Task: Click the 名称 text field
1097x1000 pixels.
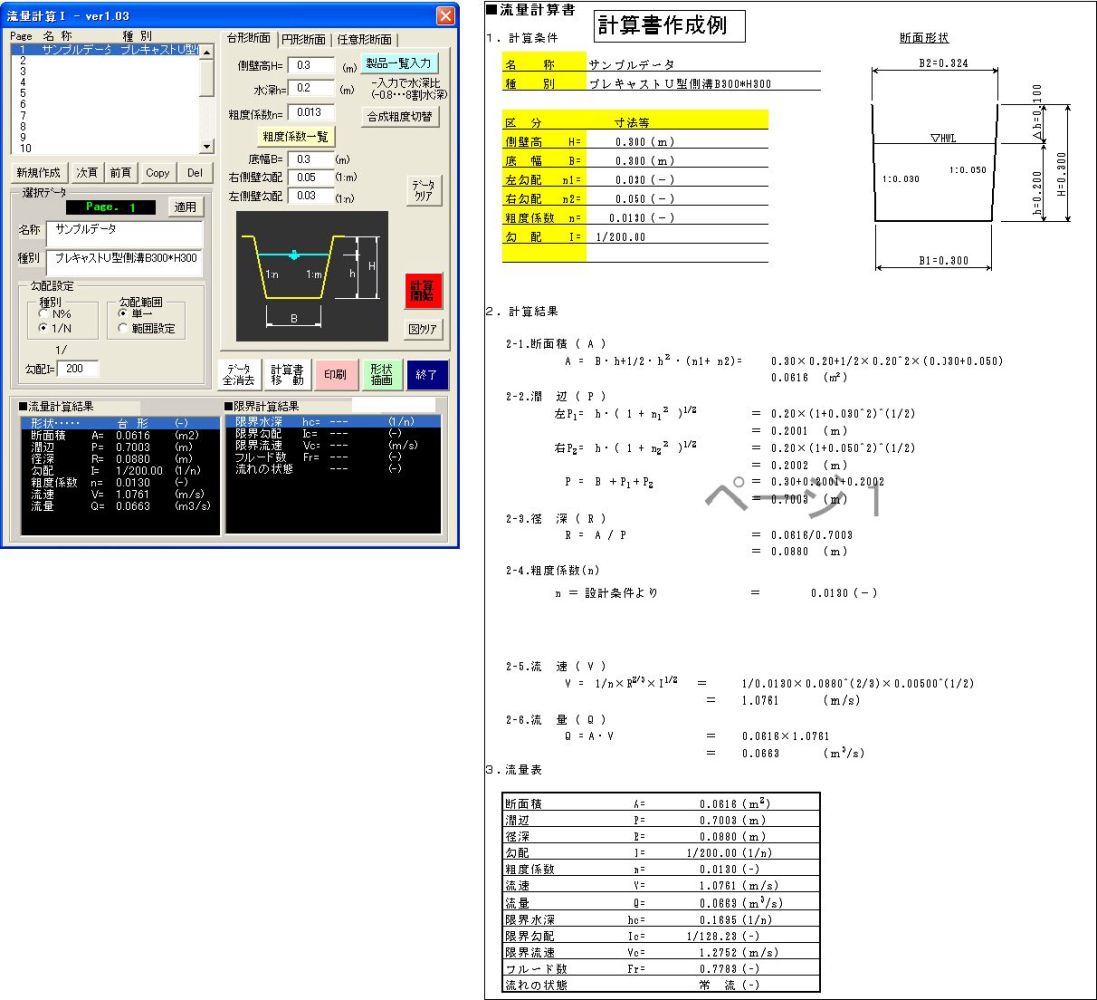Action: point(125,233)
